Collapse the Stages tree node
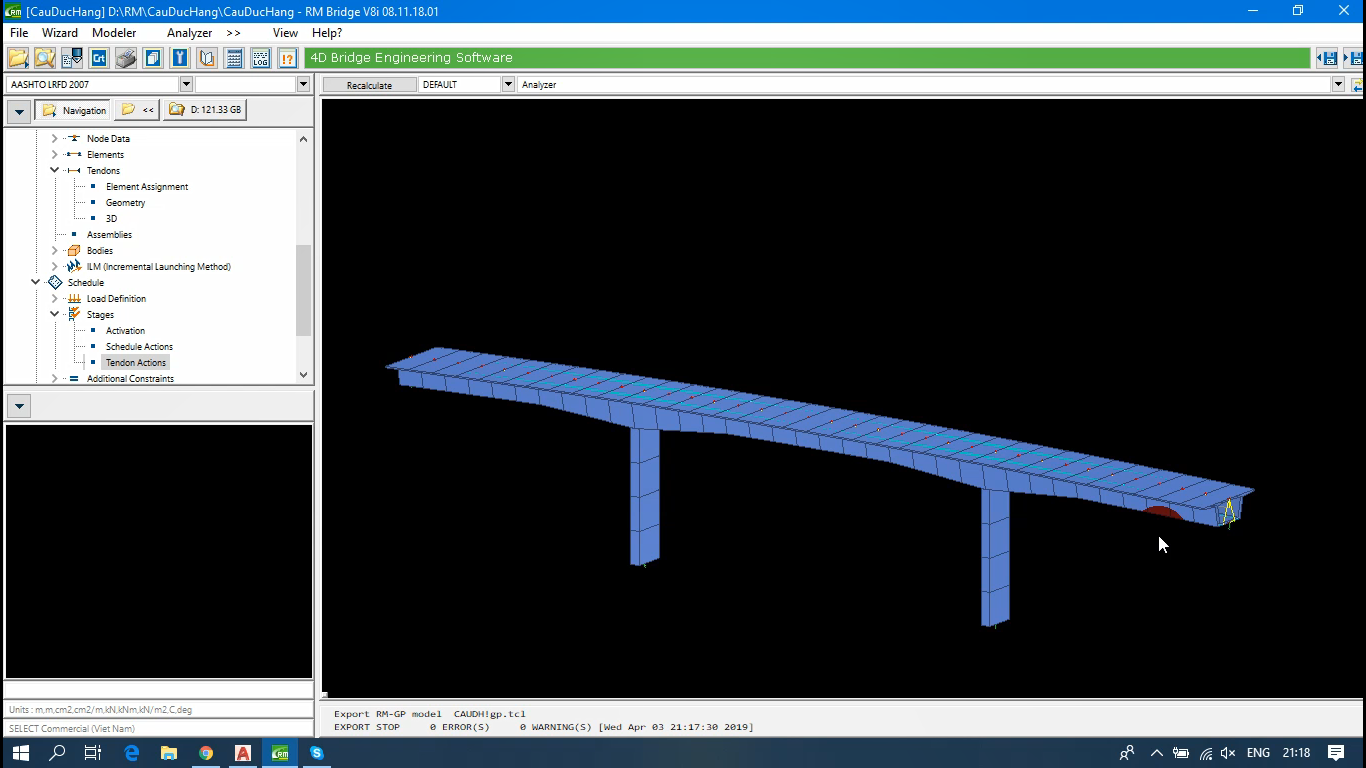Screen dimensions: 1366x768 [54, 315]
